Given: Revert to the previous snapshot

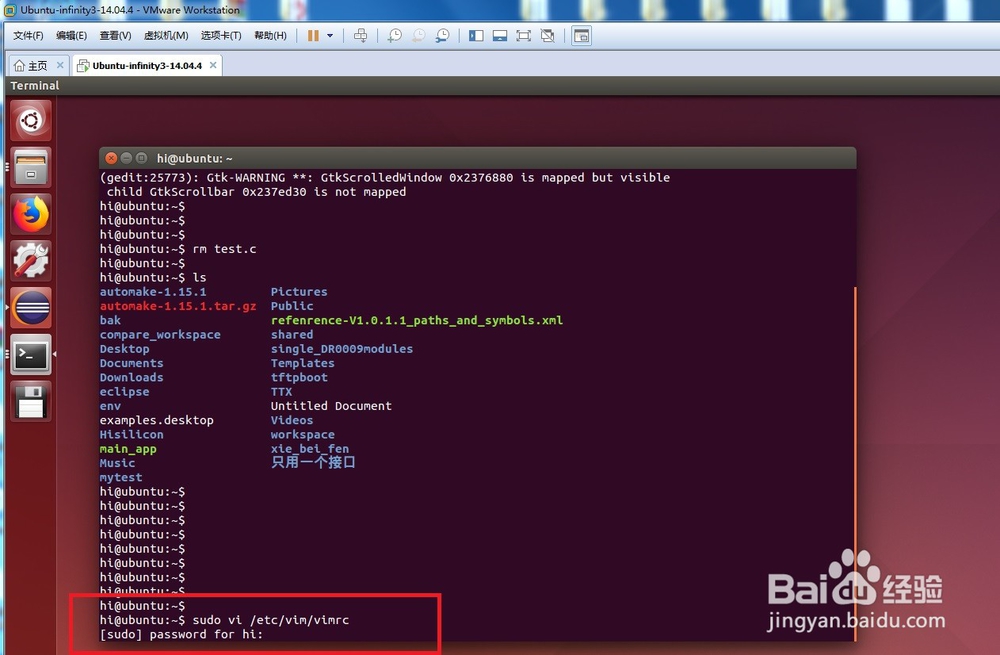Looking at the screenshot, I should pos(418,36).
